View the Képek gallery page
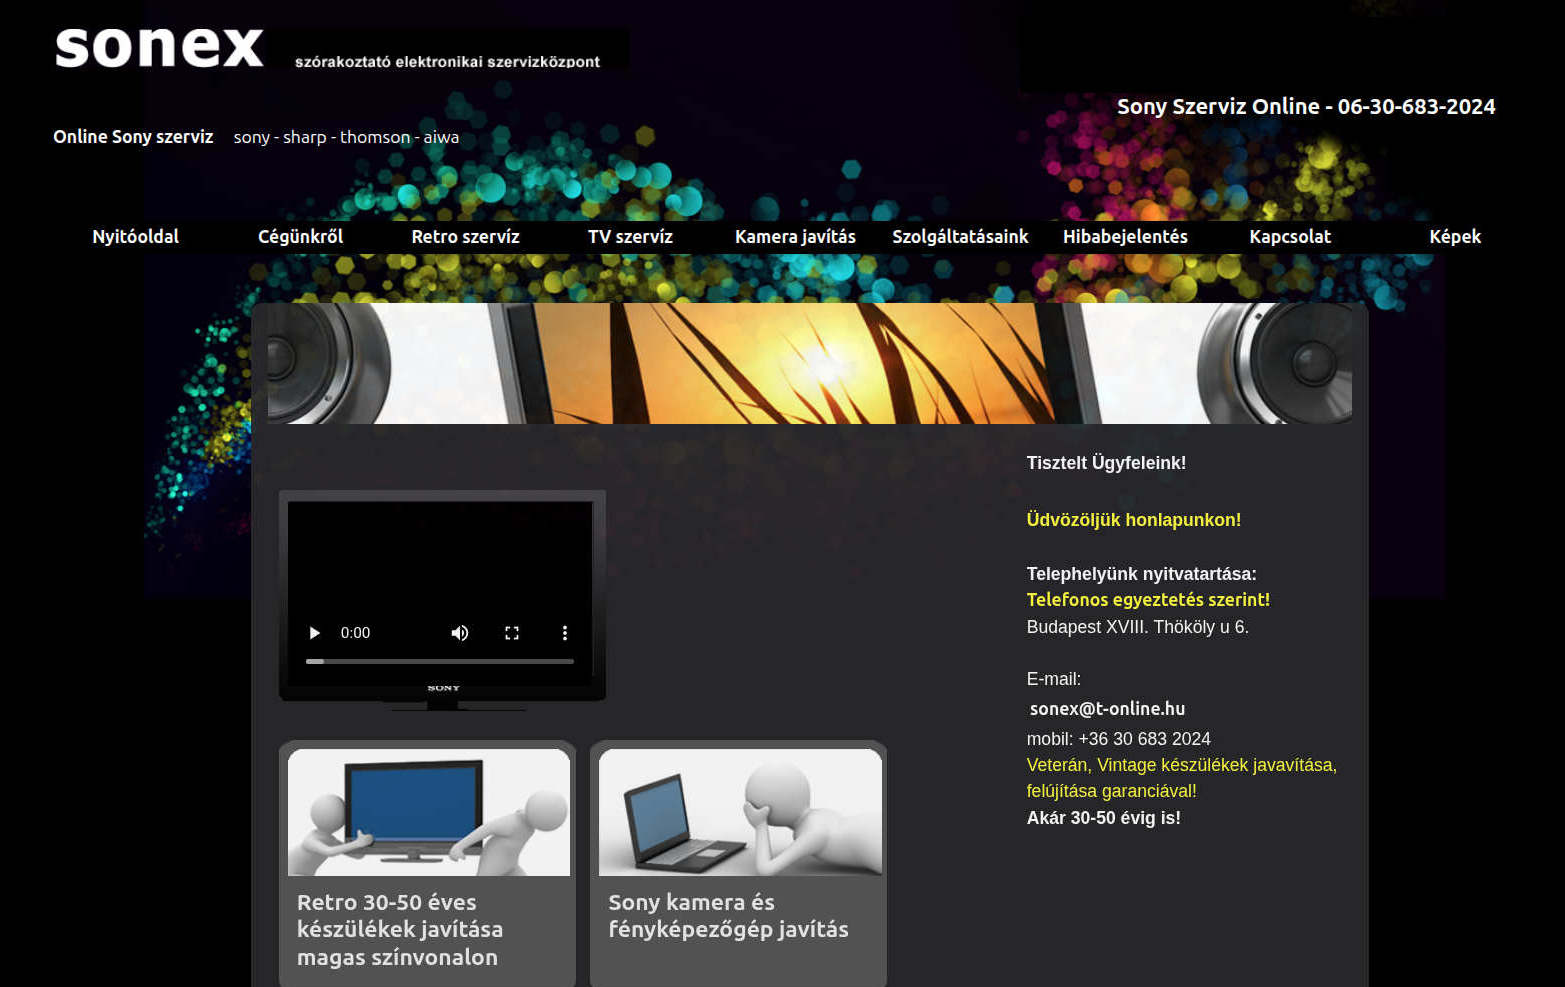This screenshot has height=987, width=1565. click(1455, 237)
